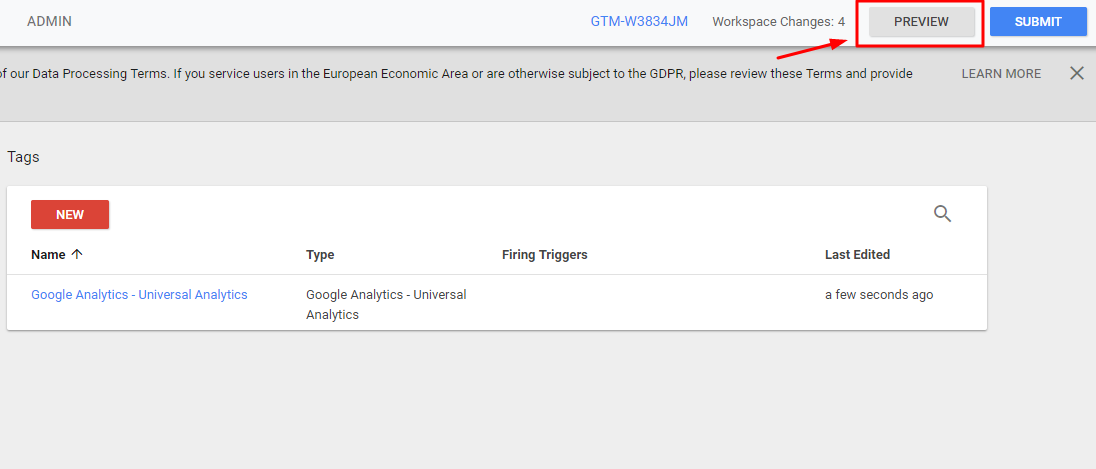Sort by the Name column header
1096x469 pixels.
[x=48, y=254]
